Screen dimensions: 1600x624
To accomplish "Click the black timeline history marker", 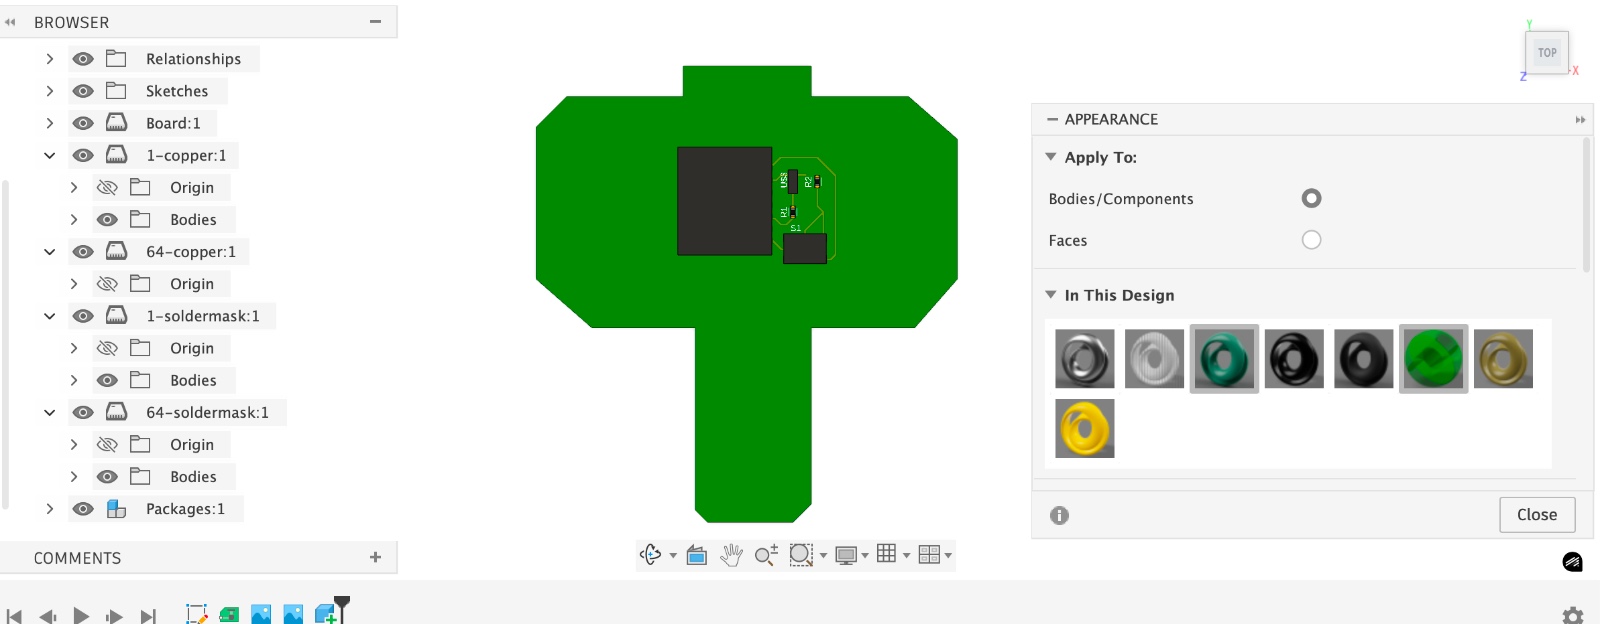I will pyautogui.click(x=342, y=607).
